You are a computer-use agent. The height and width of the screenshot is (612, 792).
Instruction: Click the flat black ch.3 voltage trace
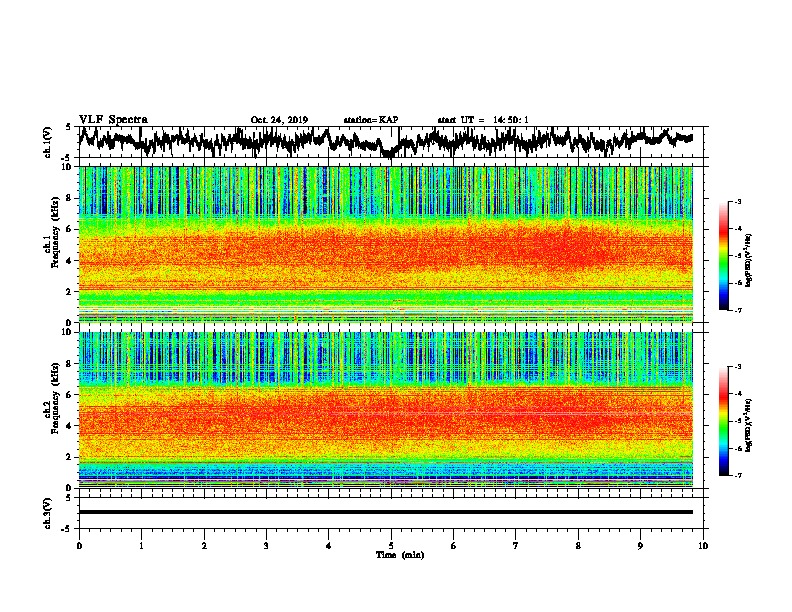point(385,512)
